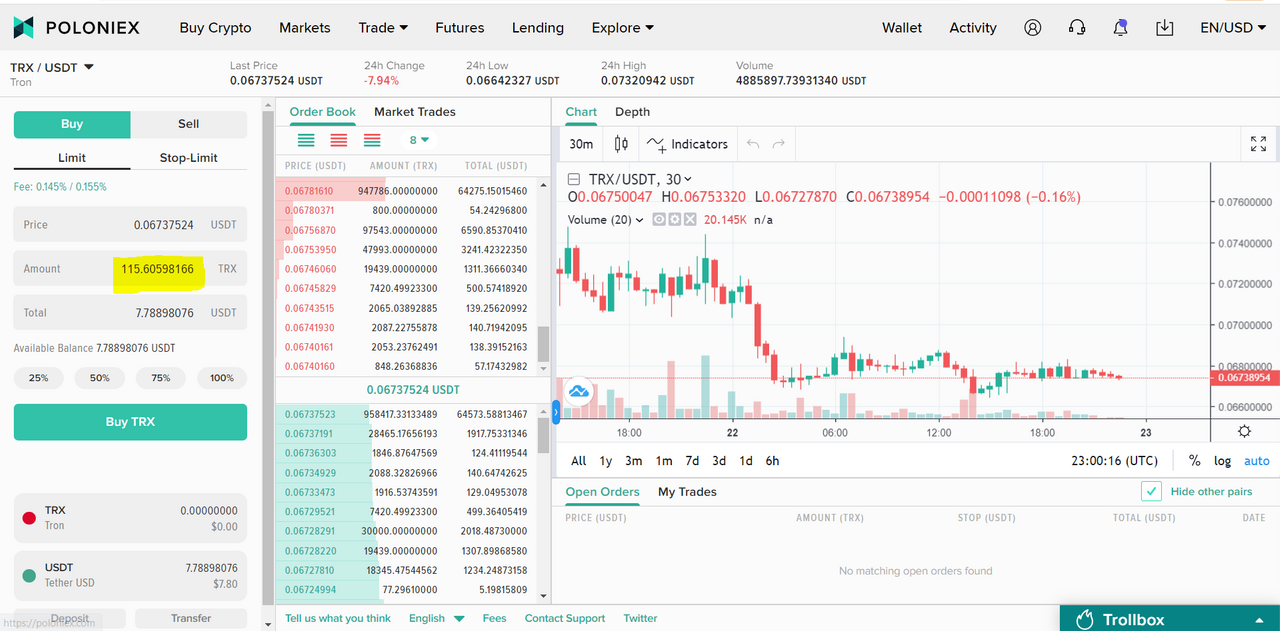Open the English language dropdown in footer
The width and height of the screenshot is (1280, 631).
click(436, 618)
